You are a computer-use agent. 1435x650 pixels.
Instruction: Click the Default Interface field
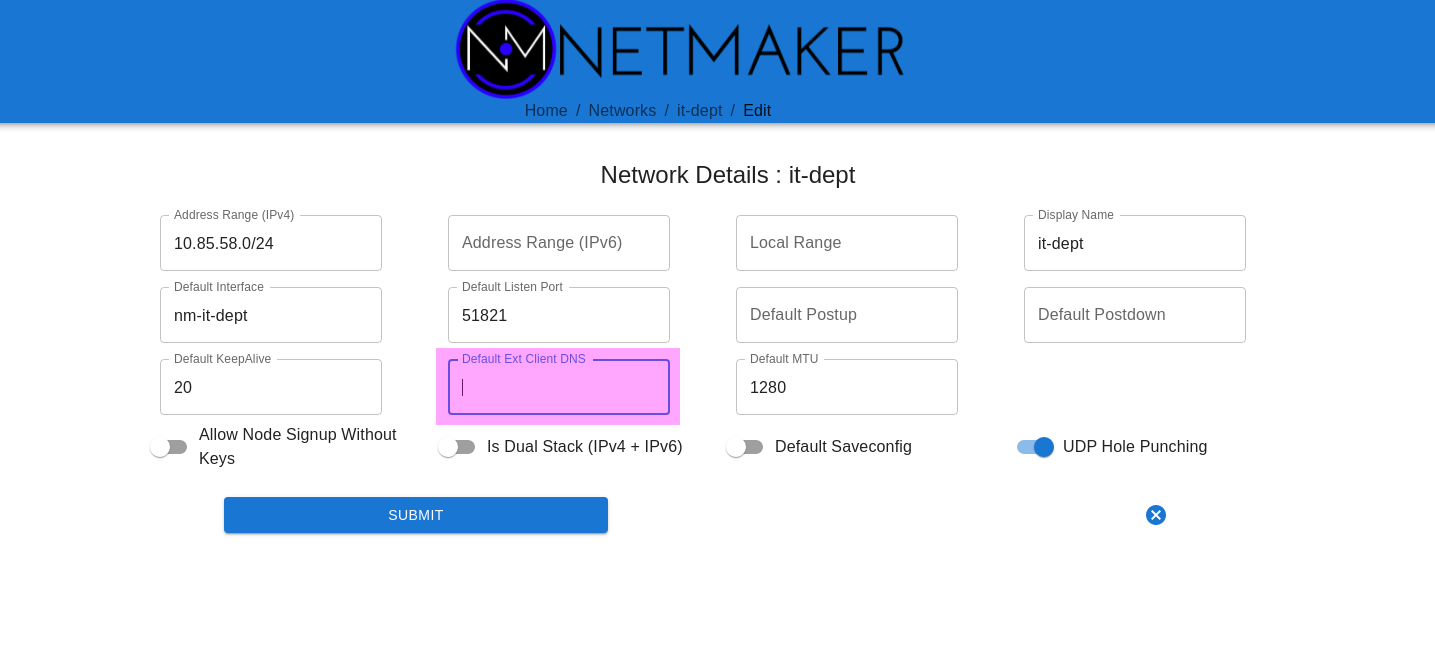pos(271,315)
